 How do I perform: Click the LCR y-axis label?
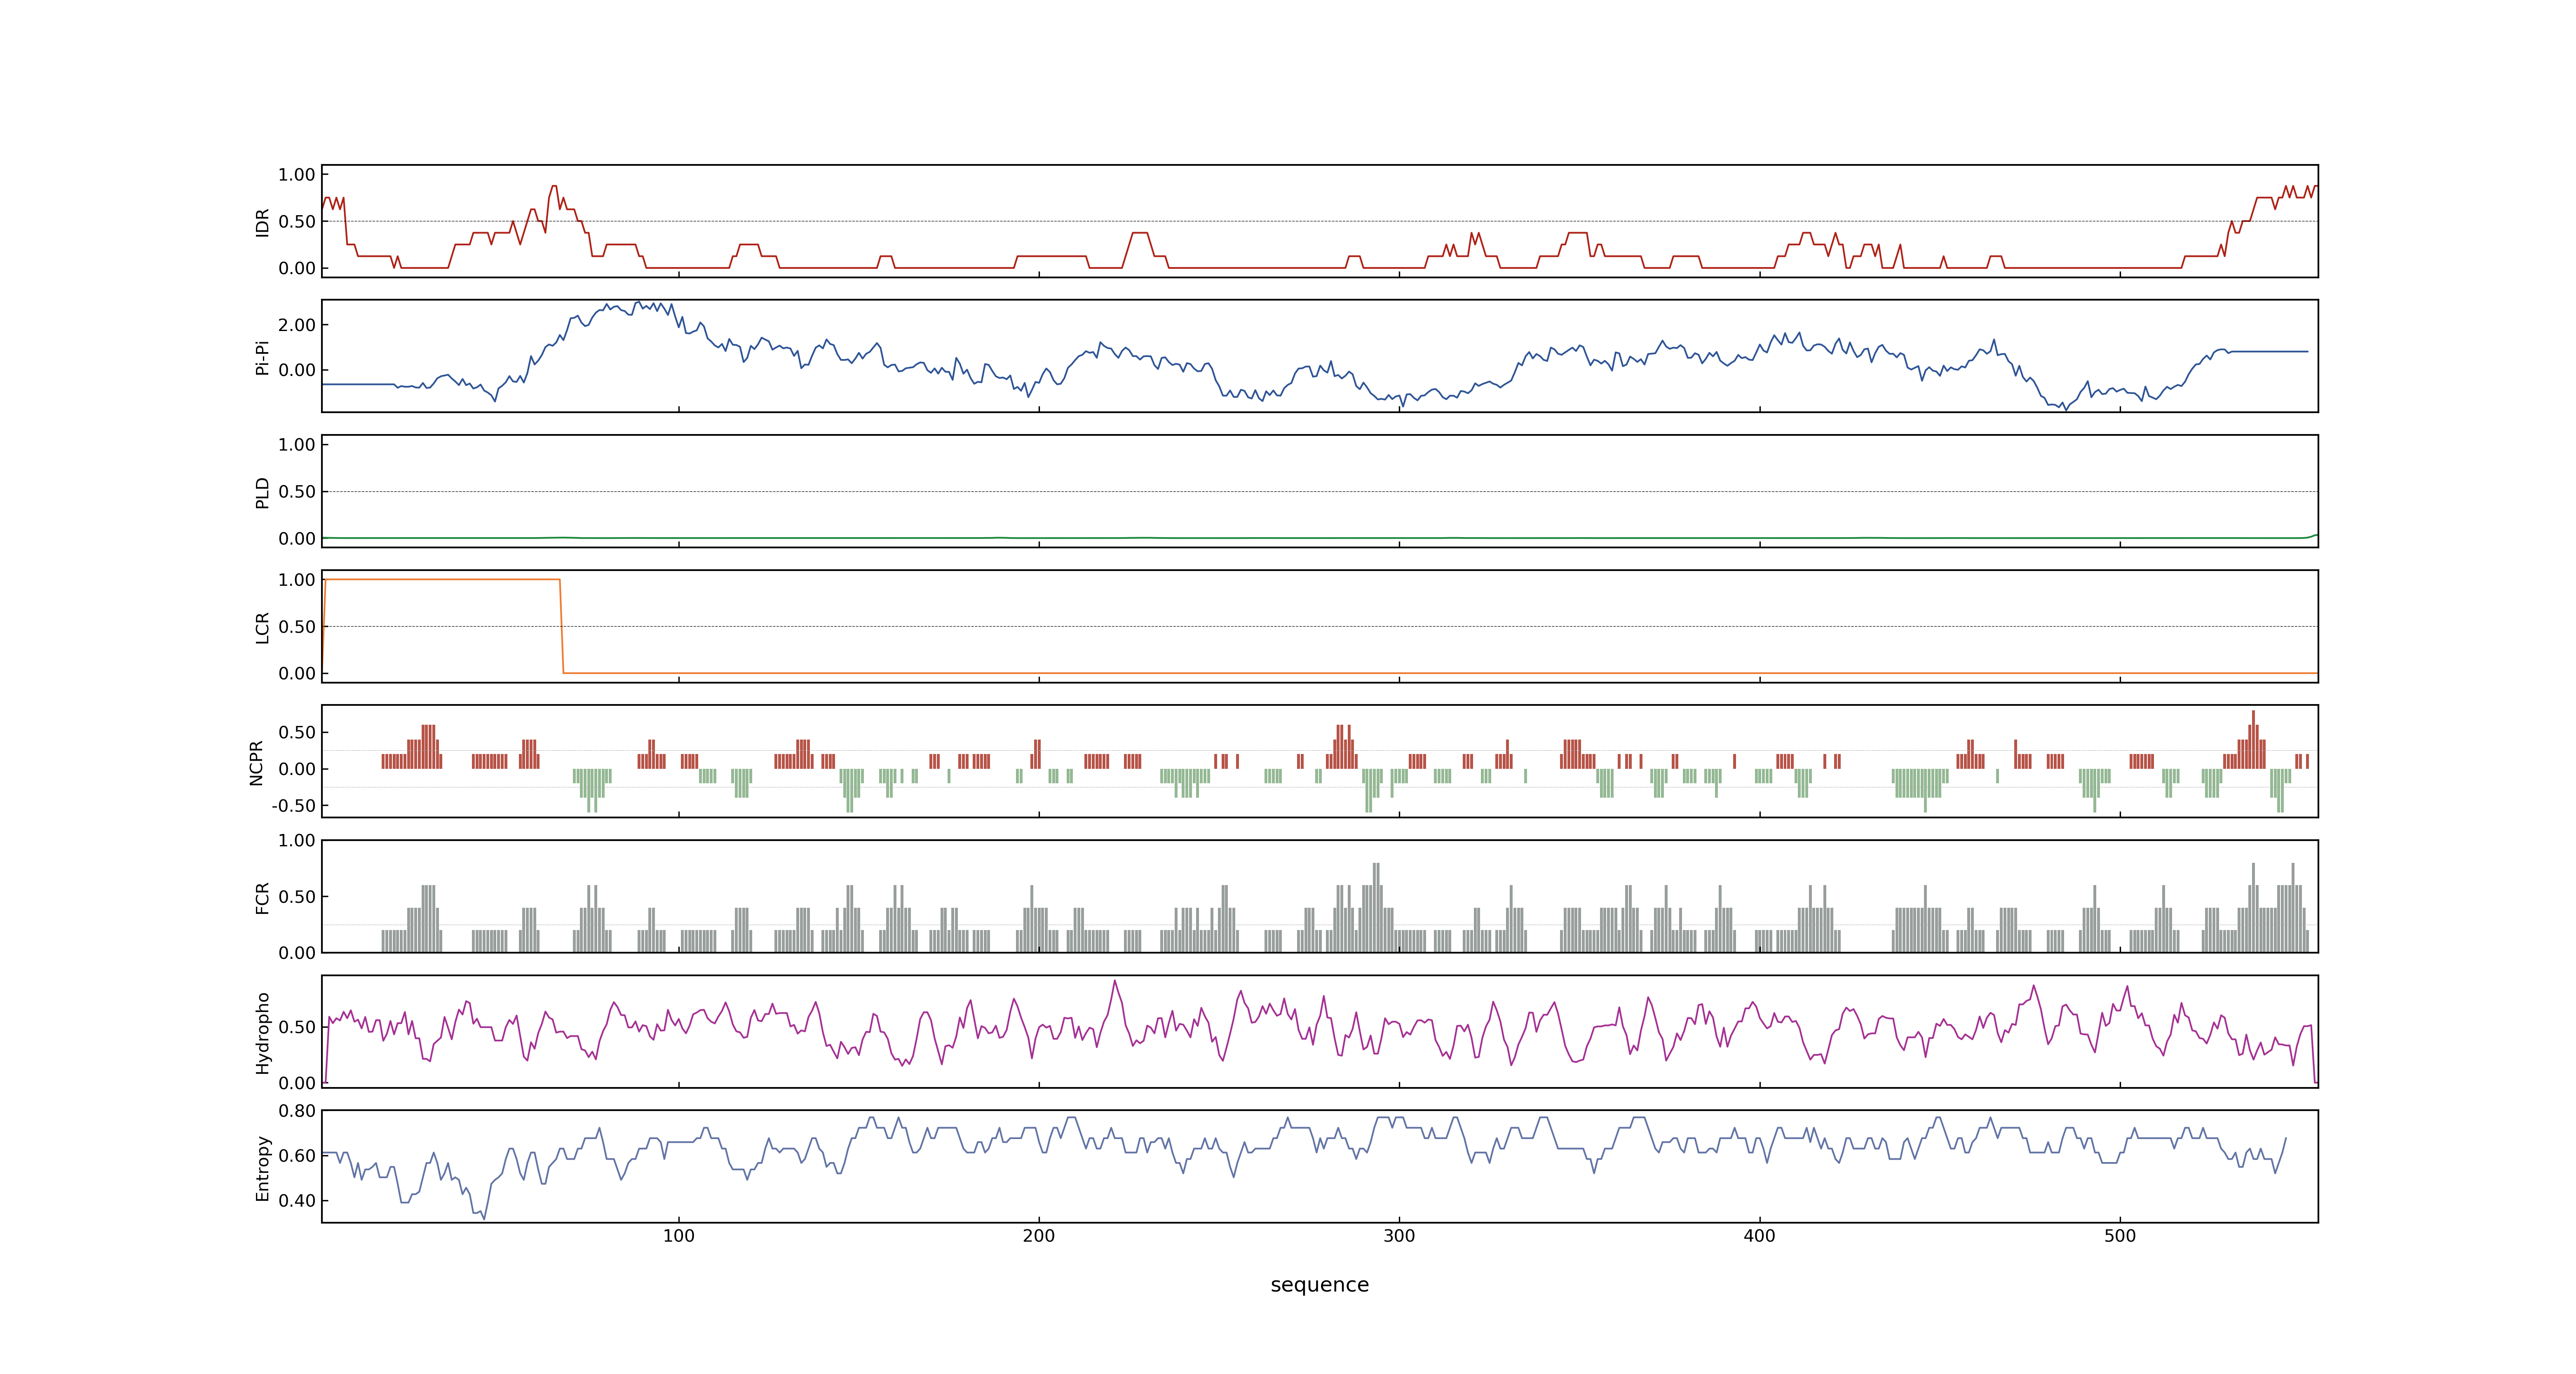(262, 627)
